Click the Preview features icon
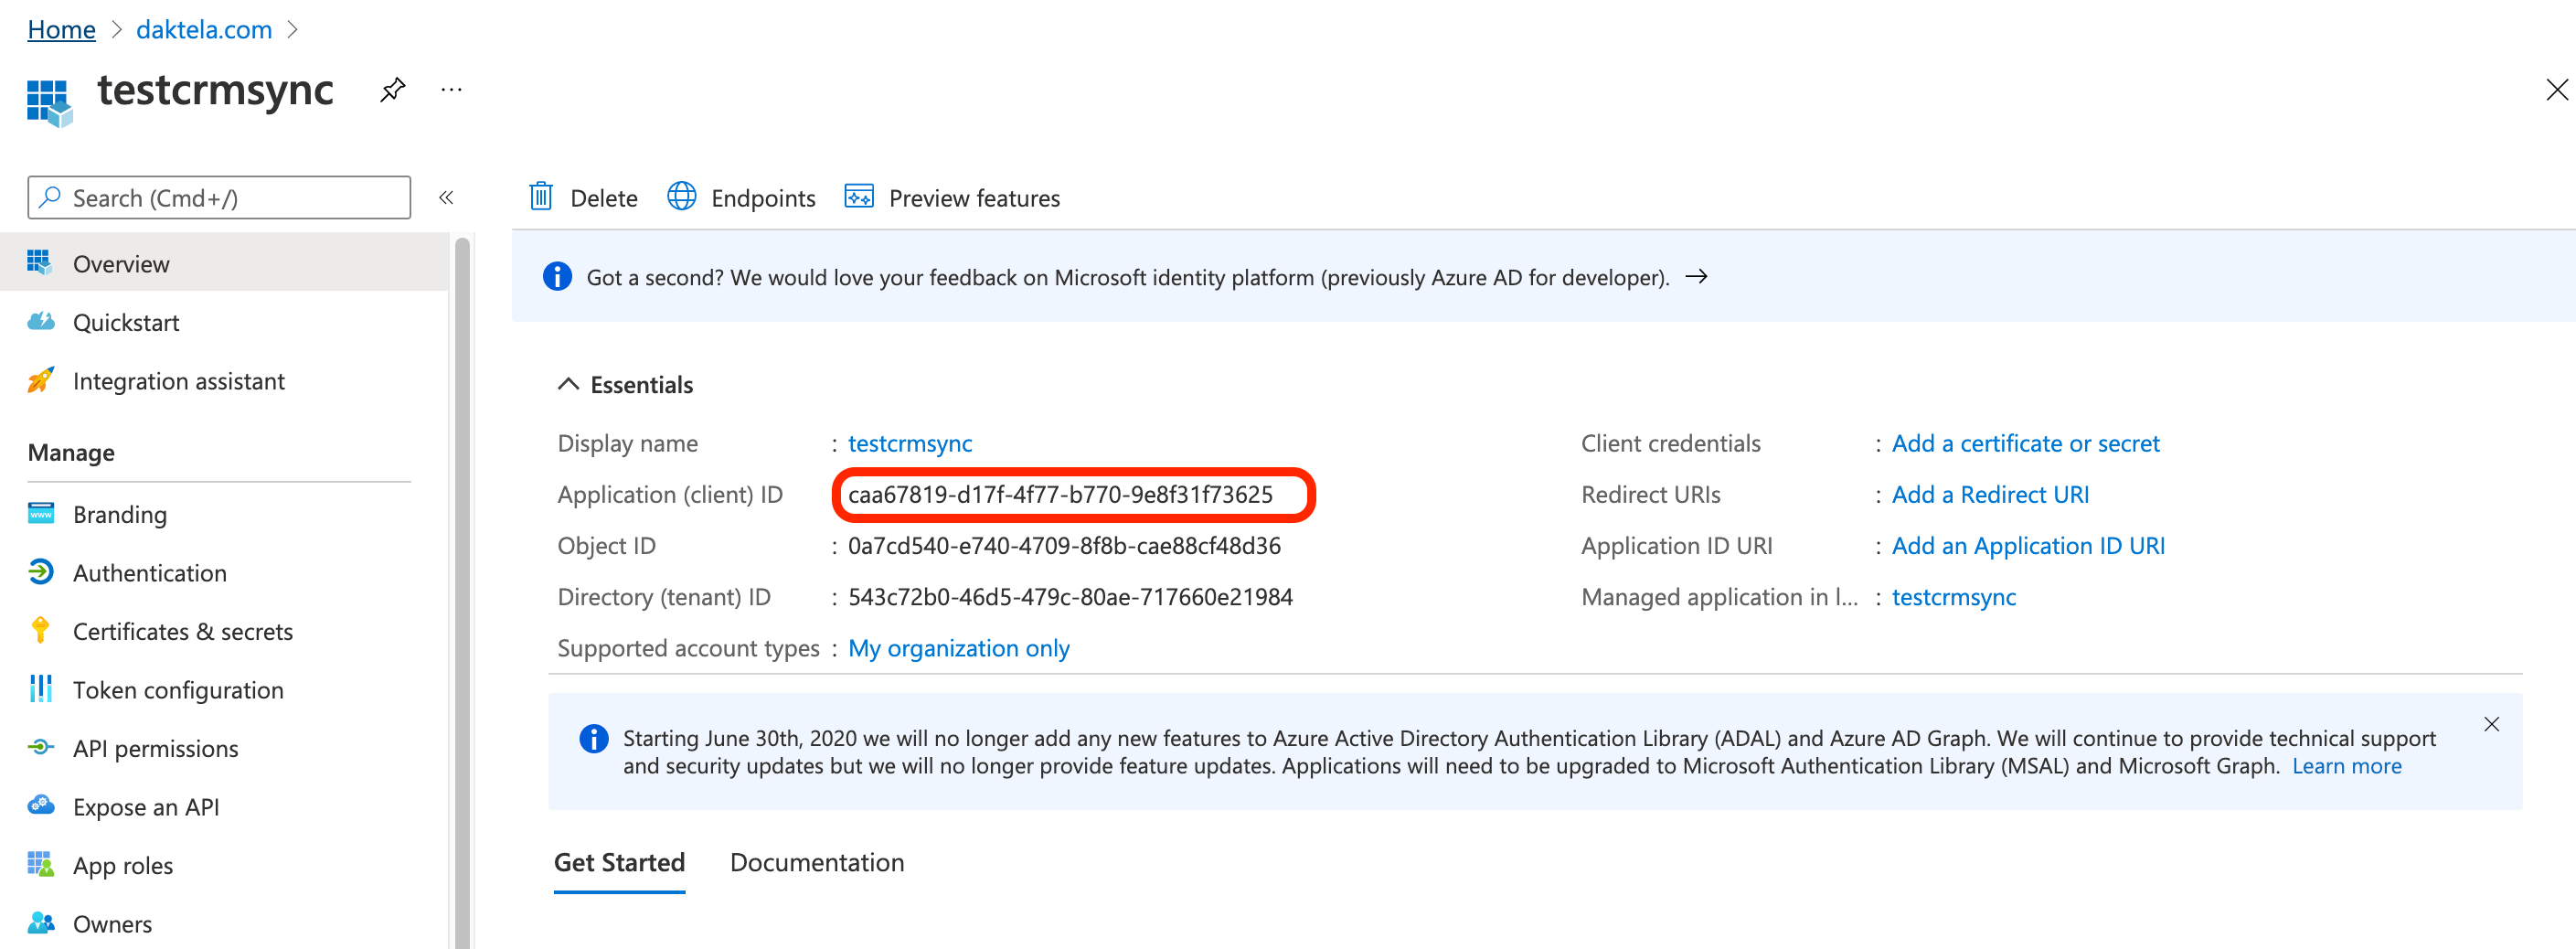Viewport: 2576px width, 949px height. click(x=860, y=197)
